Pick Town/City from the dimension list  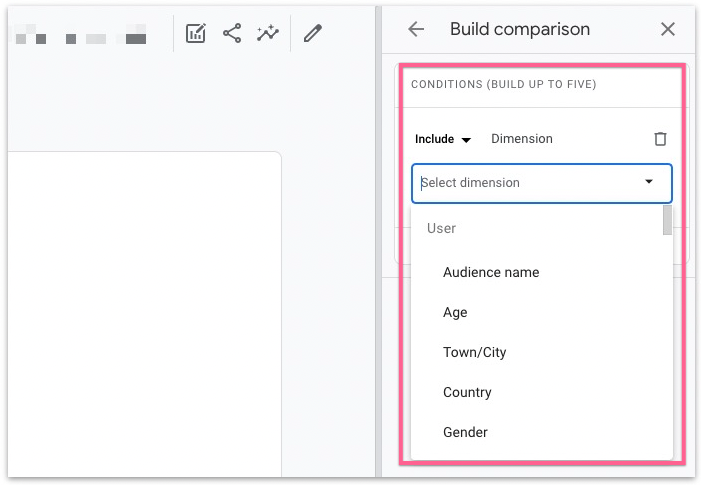click(475, 352)
